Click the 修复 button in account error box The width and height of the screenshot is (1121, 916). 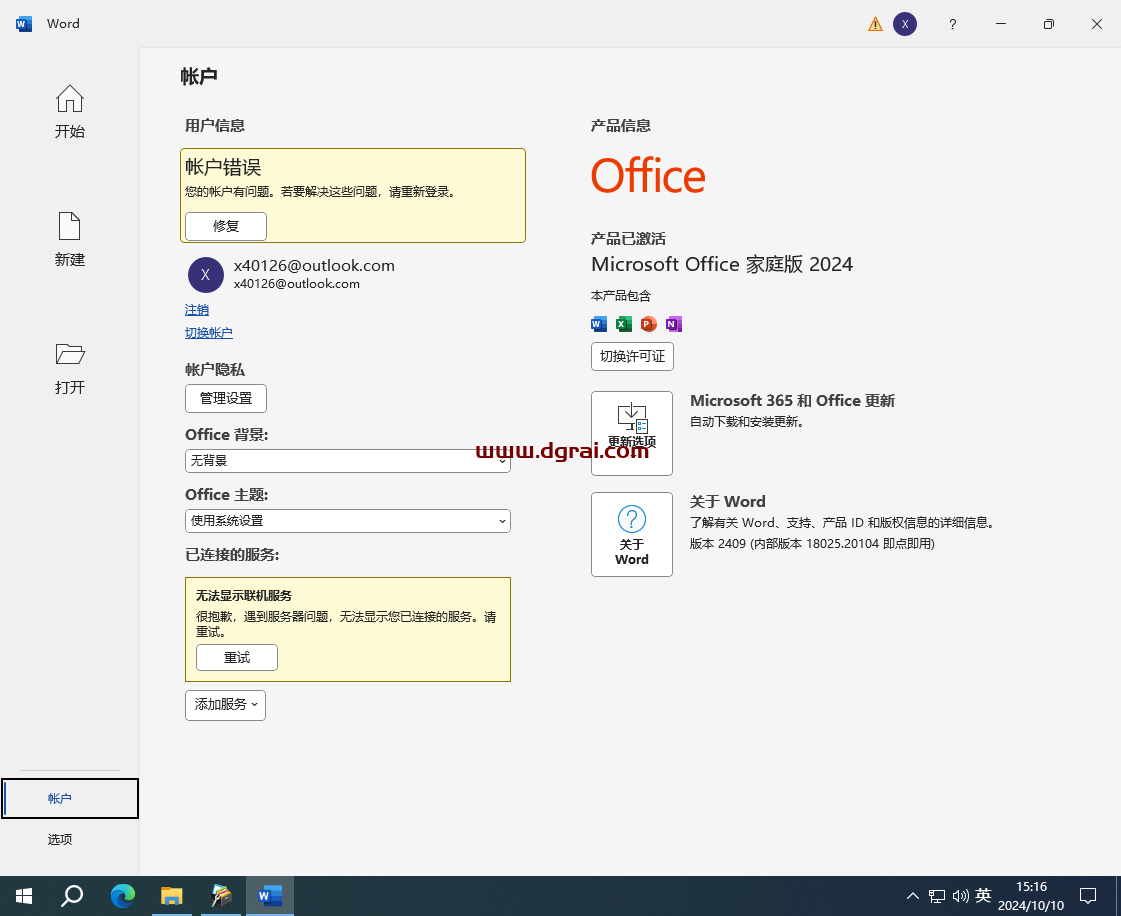tap(225, 226)
